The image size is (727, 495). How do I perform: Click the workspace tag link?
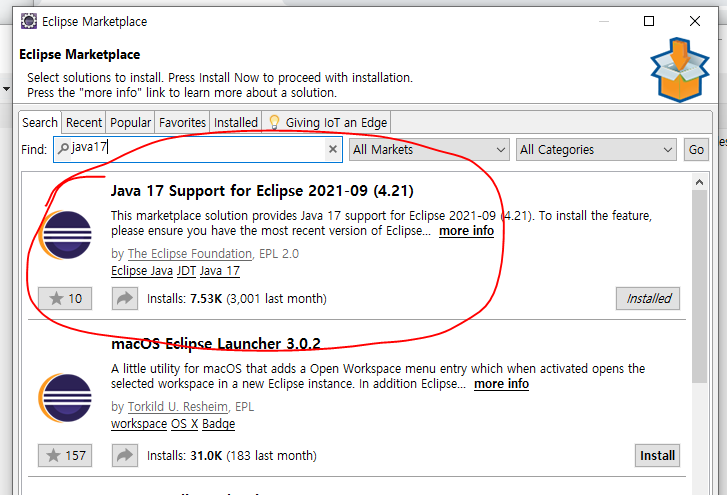click(x=139, y=424)
